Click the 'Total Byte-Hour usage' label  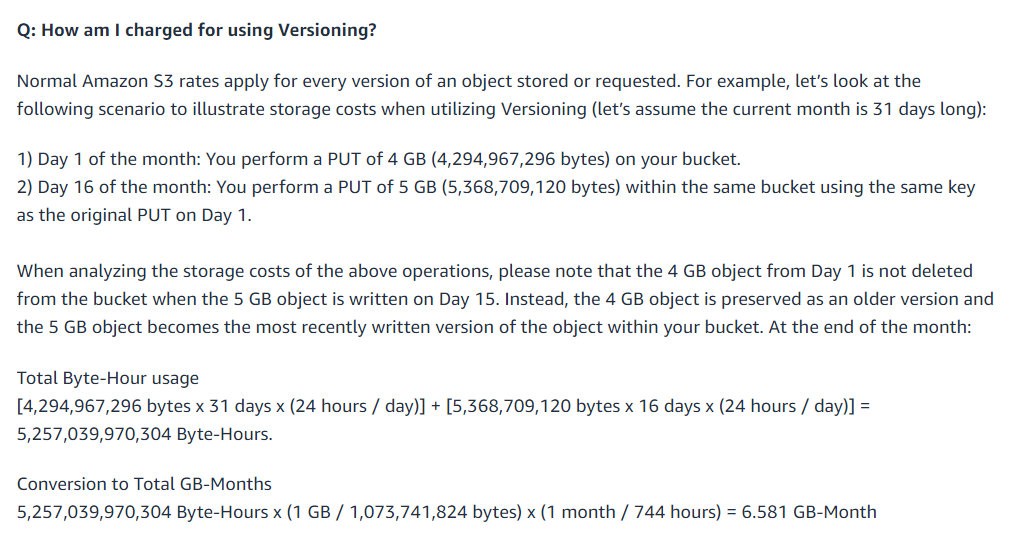tap(108, 378)
